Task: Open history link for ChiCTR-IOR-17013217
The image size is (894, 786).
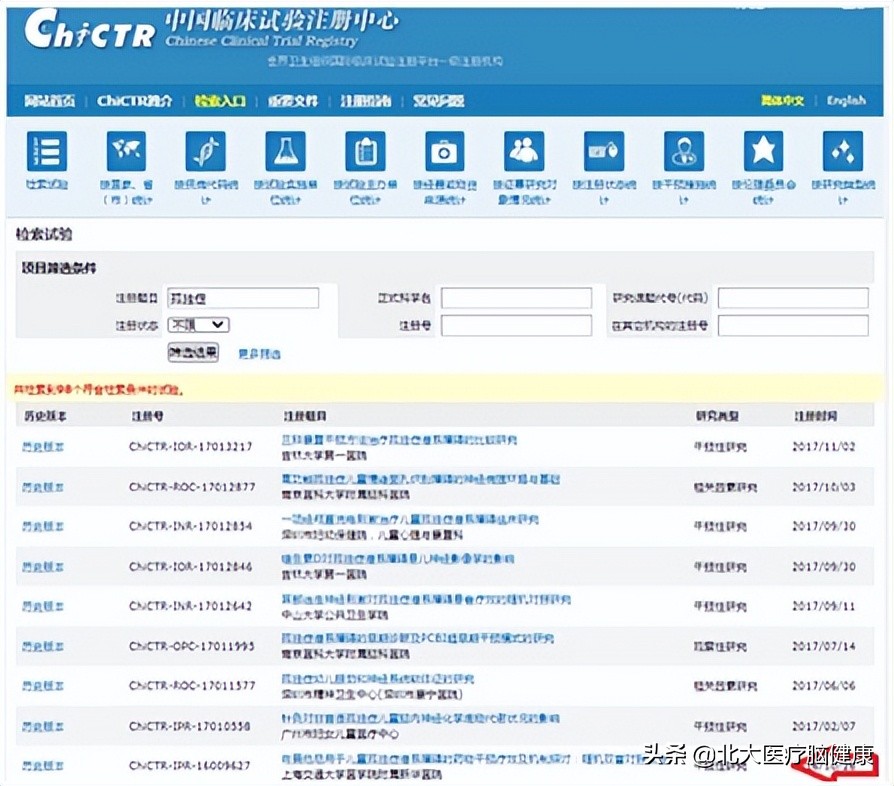Action: pyautogui.click(x=43, y=446)
